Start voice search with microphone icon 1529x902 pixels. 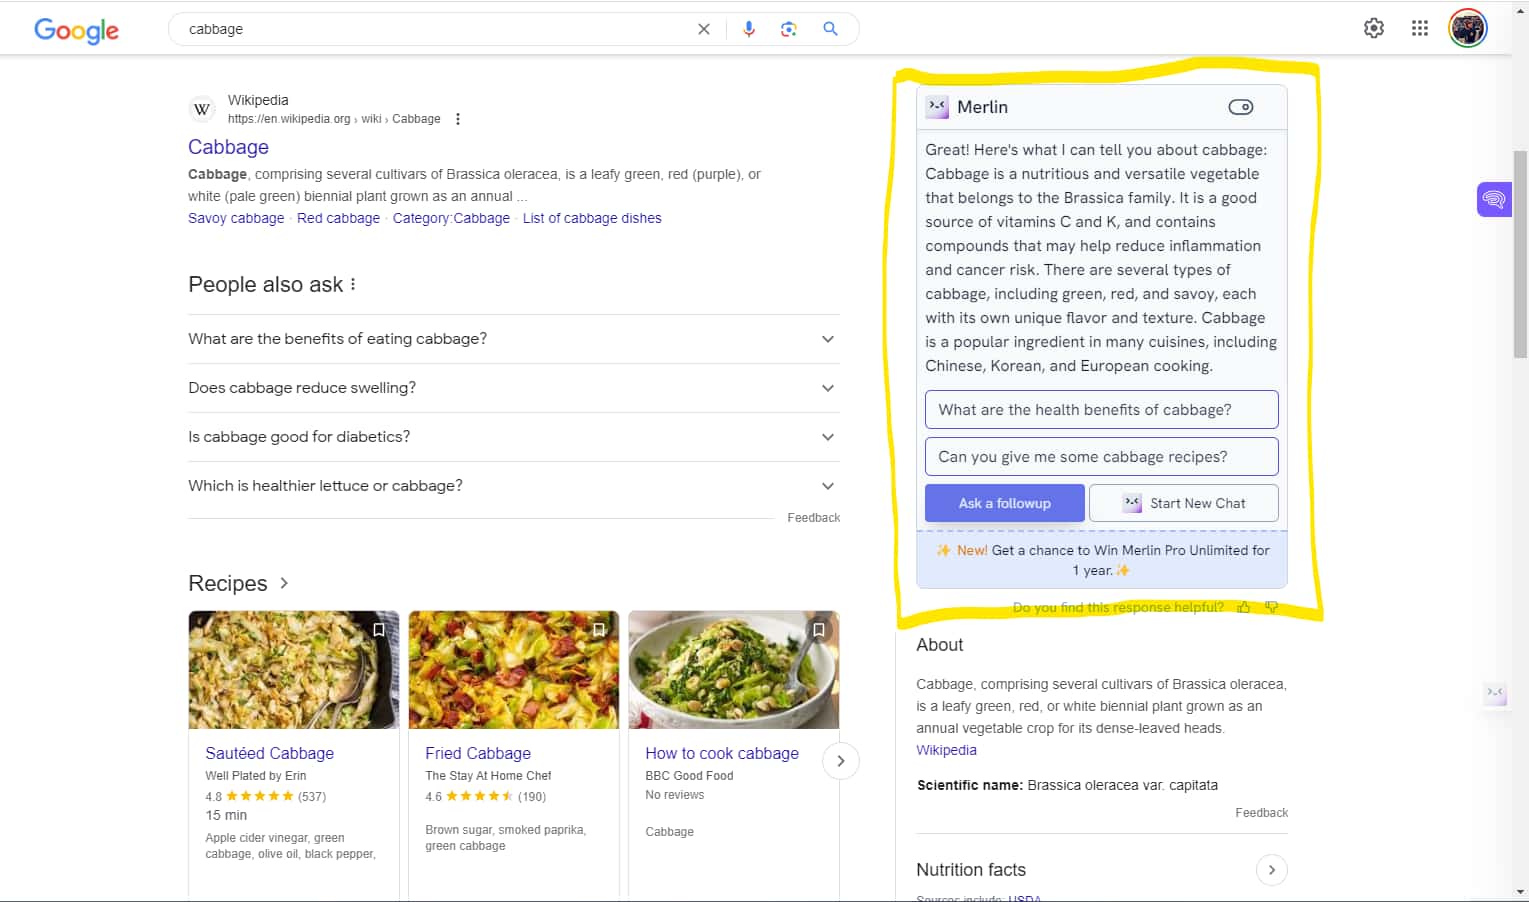coord(748,29)
